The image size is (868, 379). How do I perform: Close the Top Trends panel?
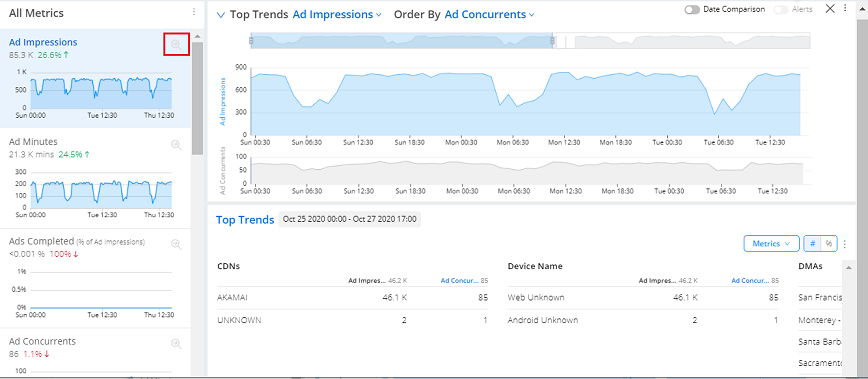tap(830, 8)
